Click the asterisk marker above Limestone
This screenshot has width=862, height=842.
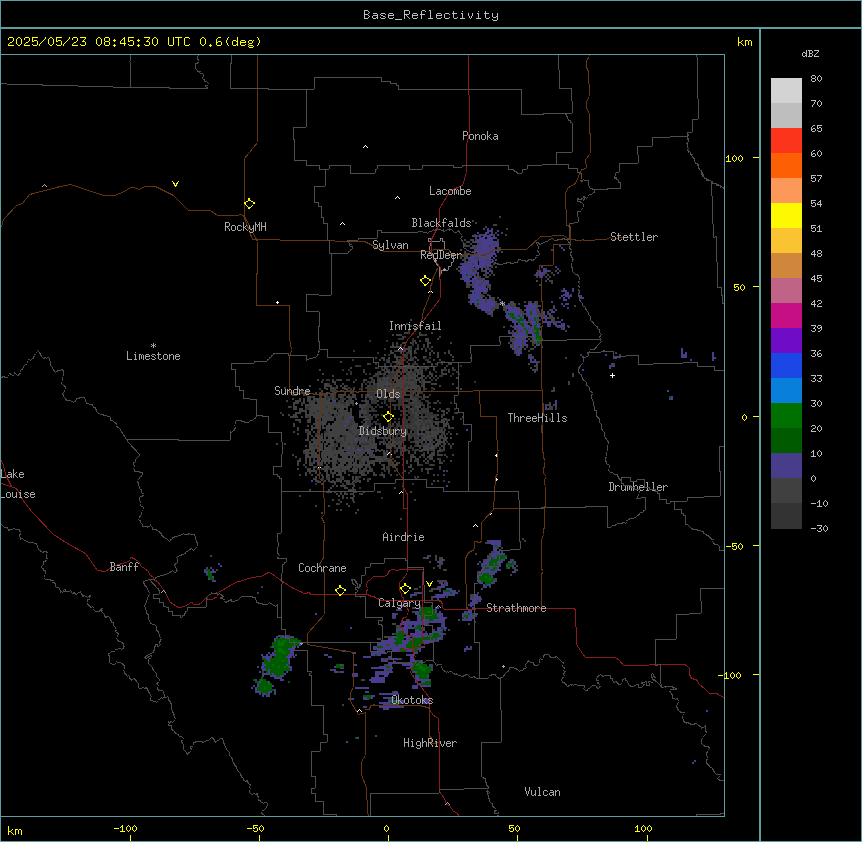point(153,346)
